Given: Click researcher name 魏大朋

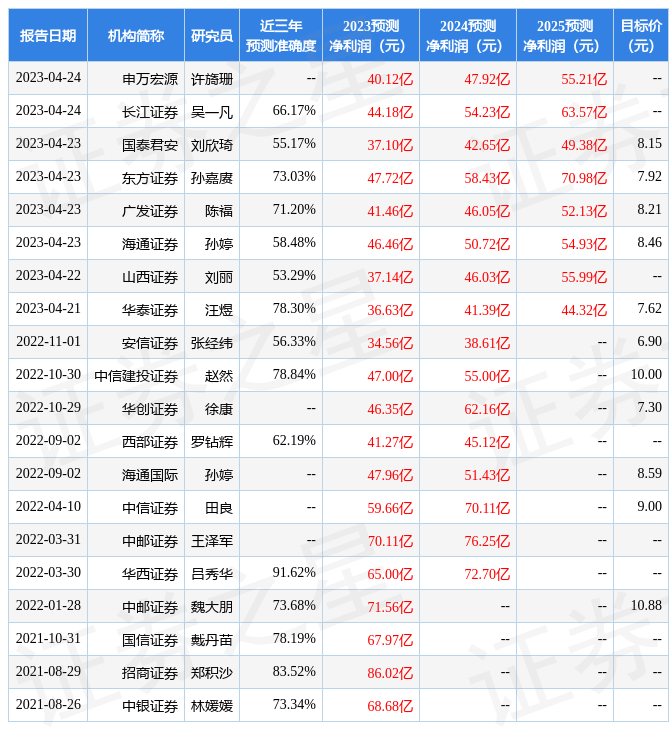Looking at the screenshot, I should pos(212,607).
